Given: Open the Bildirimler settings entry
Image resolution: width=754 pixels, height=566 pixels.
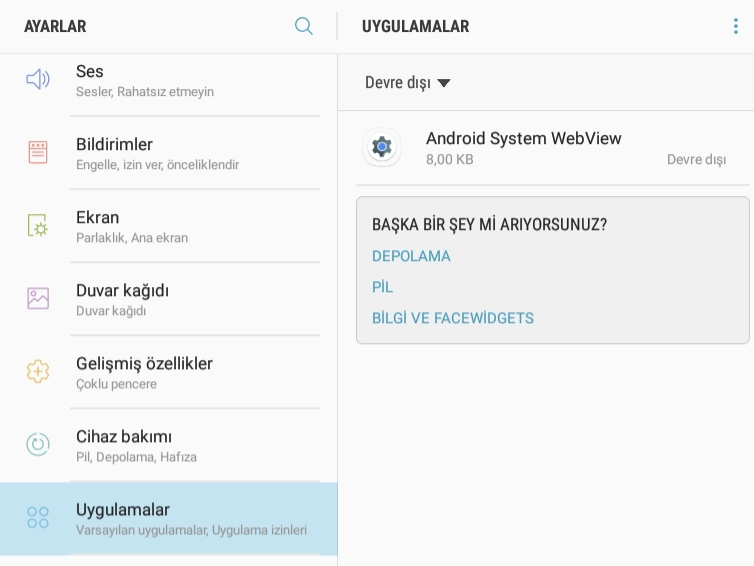Looking at the screenshot, I should (169, 153).
